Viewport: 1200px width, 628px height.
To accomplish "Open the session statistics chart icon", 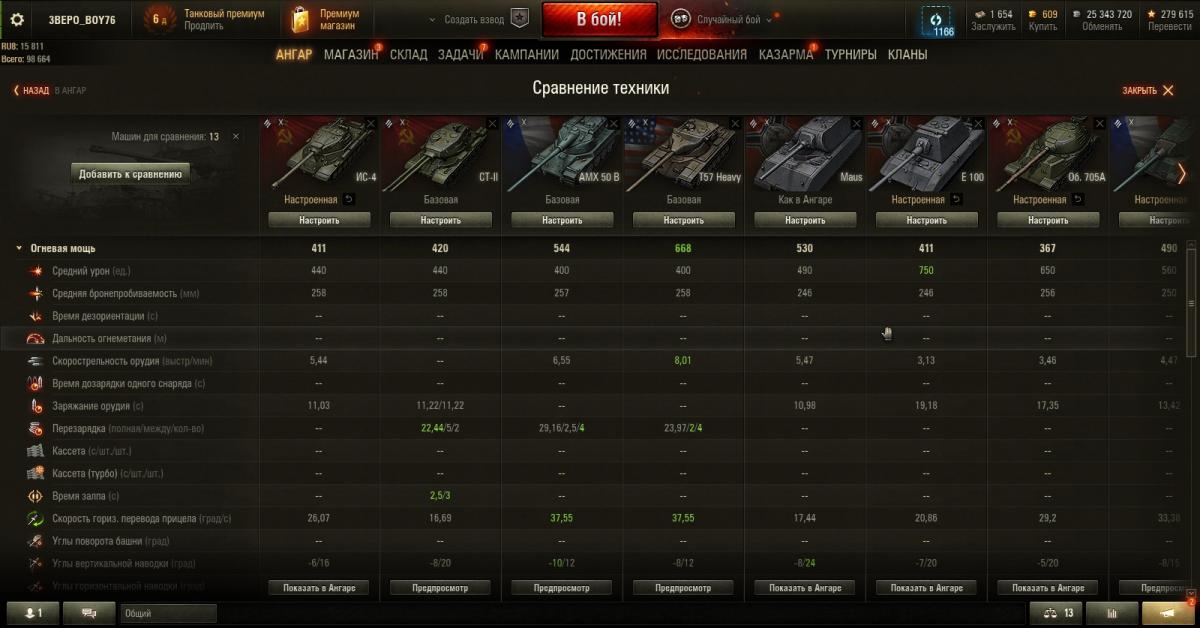I will pyautogui.click(x=1111, y=613).
